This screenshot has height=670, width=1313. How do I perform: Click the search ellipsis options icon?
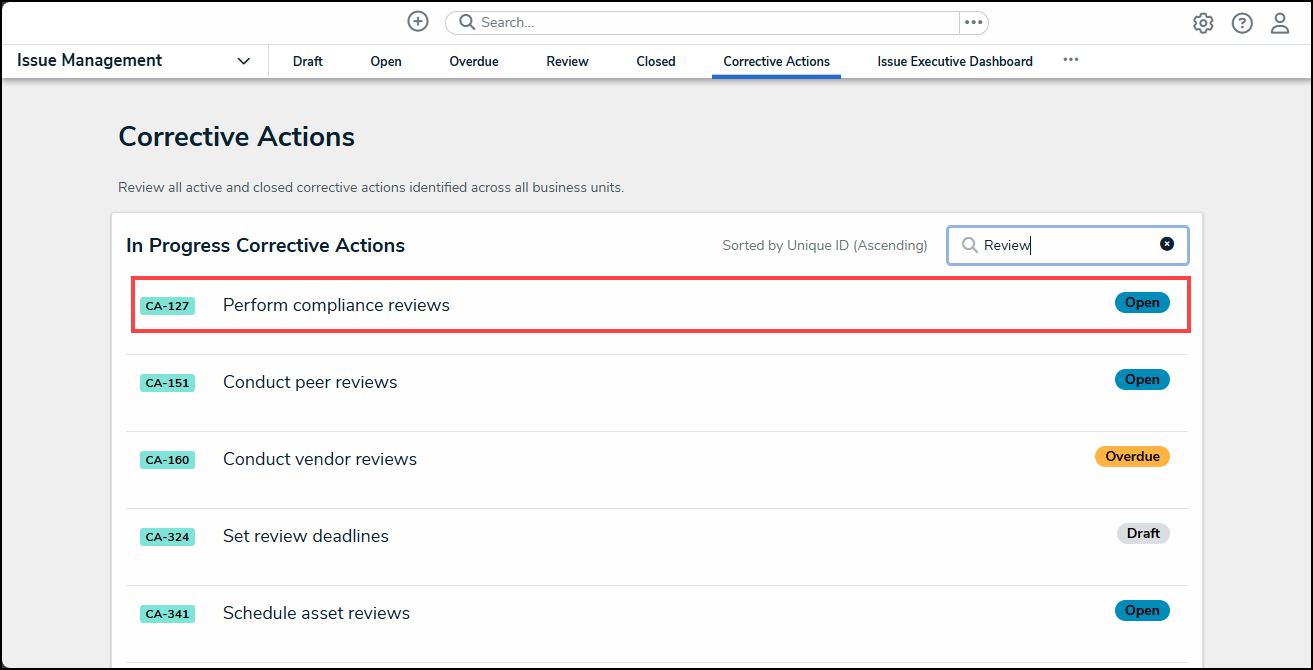click(973, 22)
